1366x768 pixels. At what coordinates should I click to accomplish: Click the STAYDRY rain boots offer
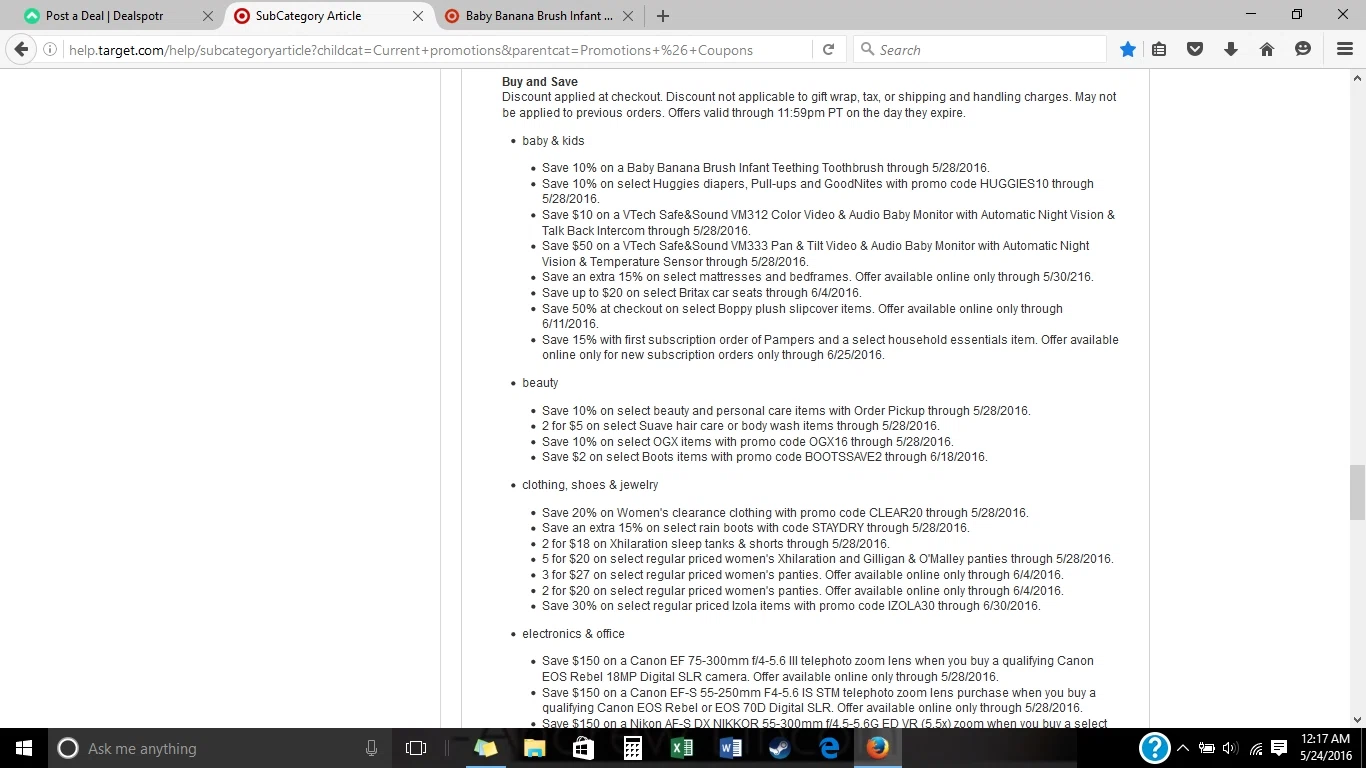point(756,528)
